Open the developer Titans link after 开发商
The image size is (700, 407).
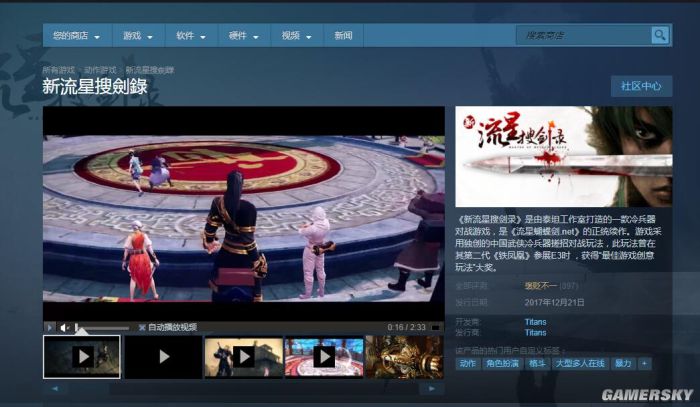535,322
